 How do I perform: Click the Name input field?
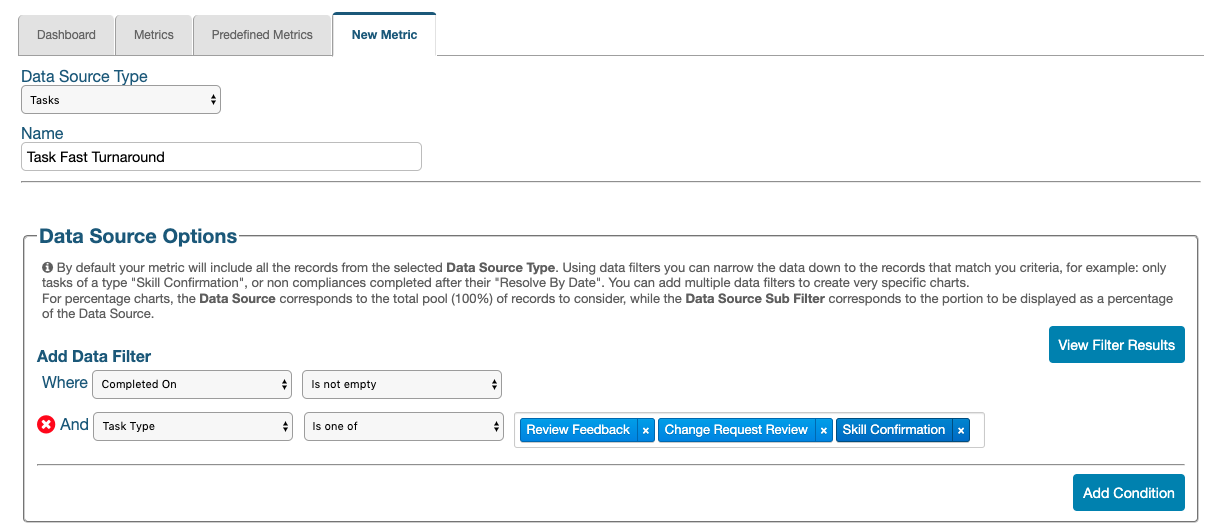221,157
